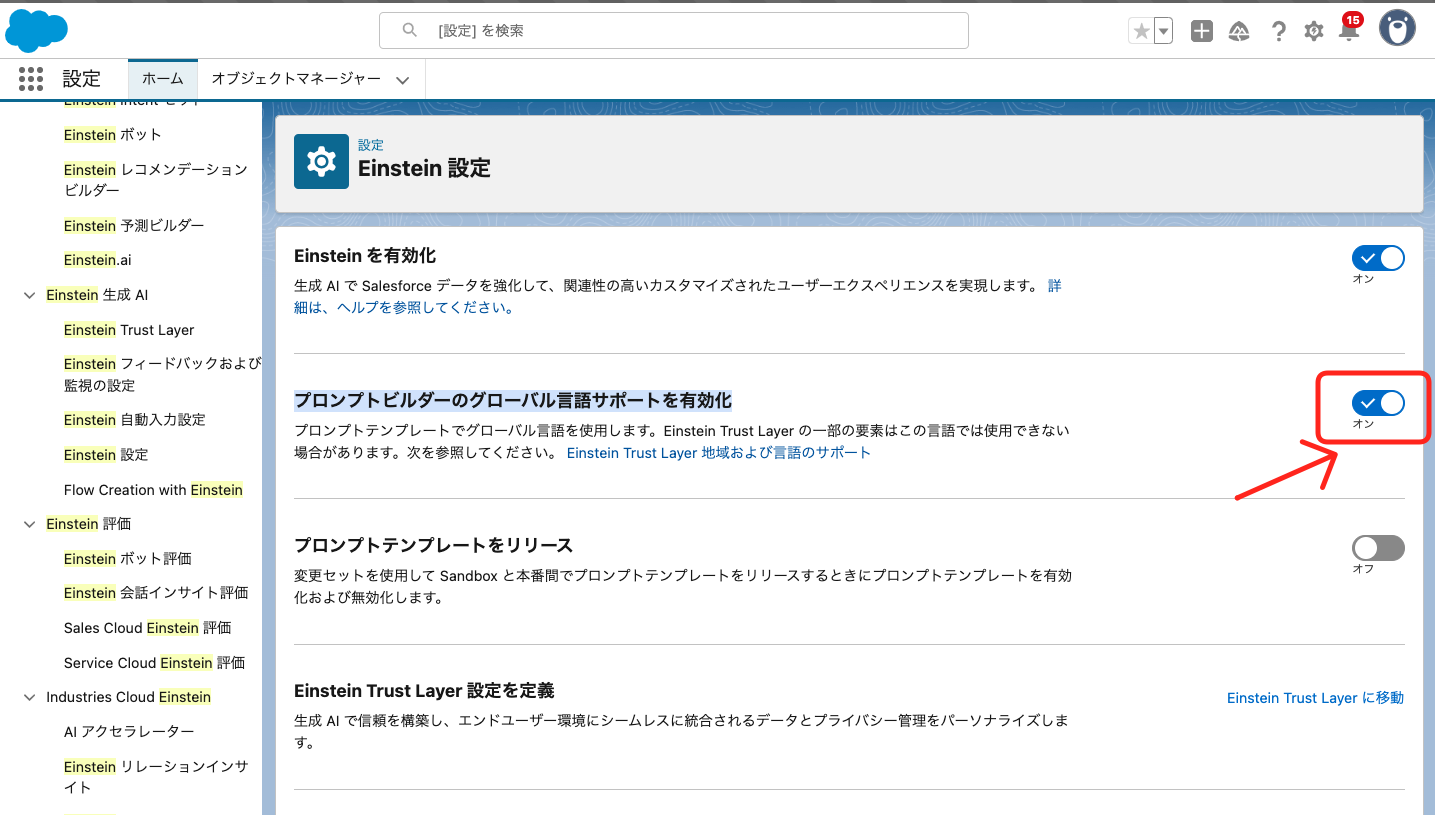Open Einstein 自動入力設定 in sidebar
The height and width of the screenshot is (815, 1435).
[135, 420]
